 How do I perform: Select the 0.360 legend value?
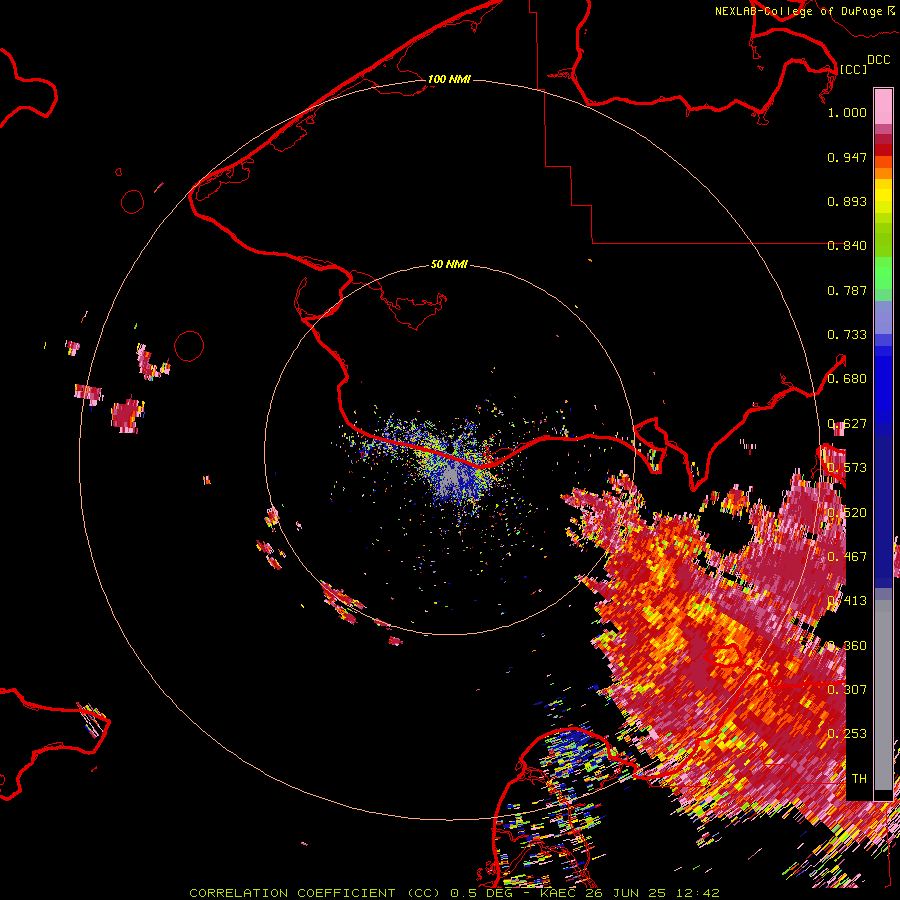coord(847,645)
